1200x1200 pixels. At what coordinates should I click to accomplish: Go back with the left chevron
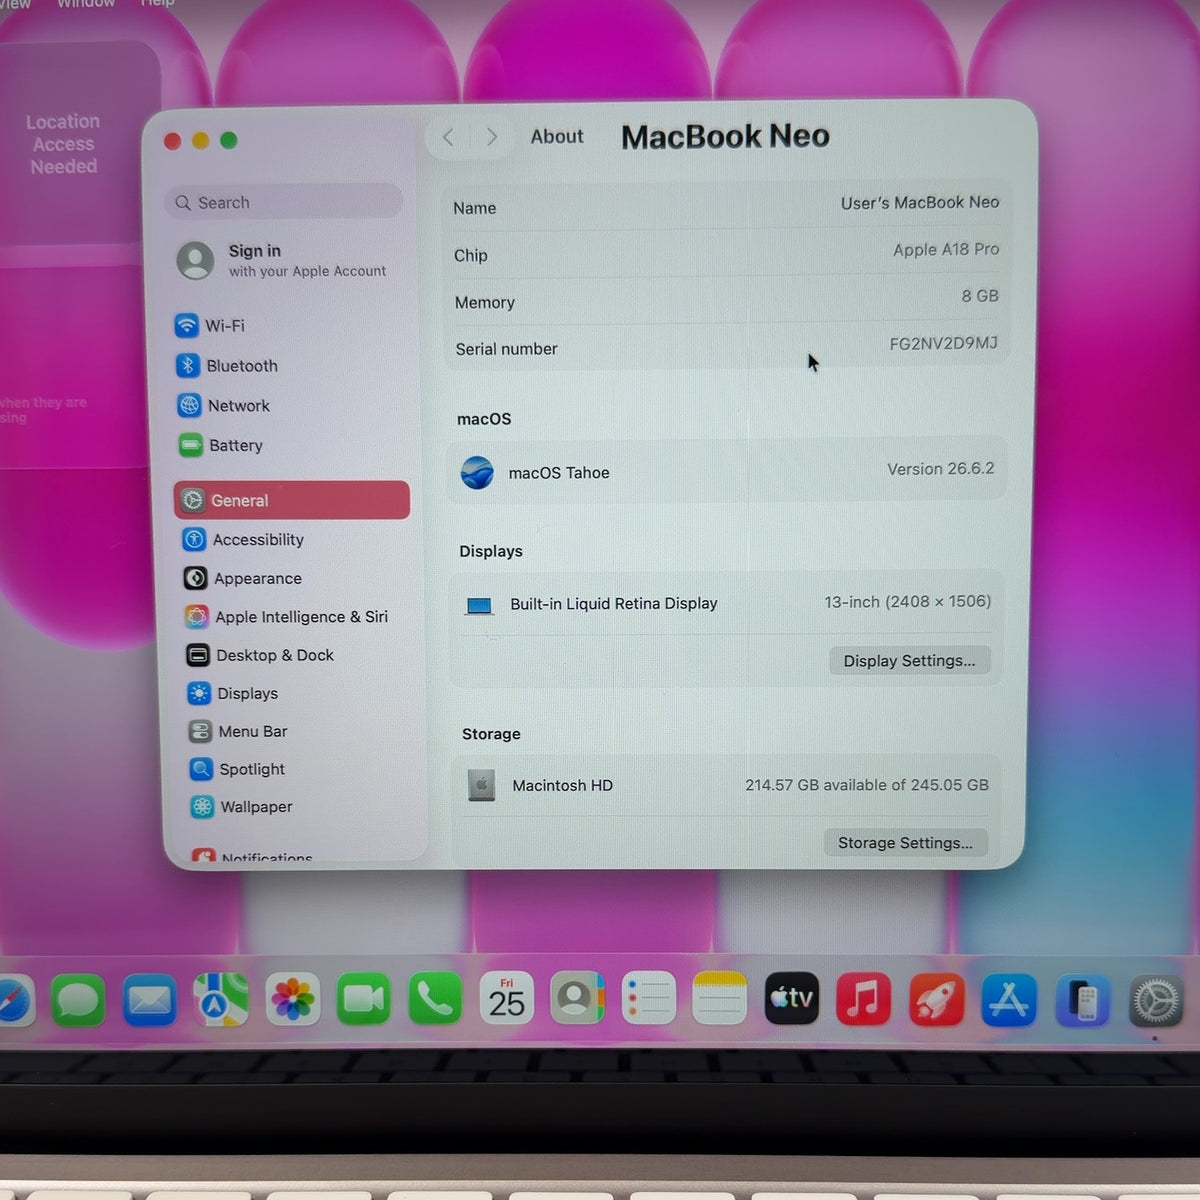click(x=448, y=137)
